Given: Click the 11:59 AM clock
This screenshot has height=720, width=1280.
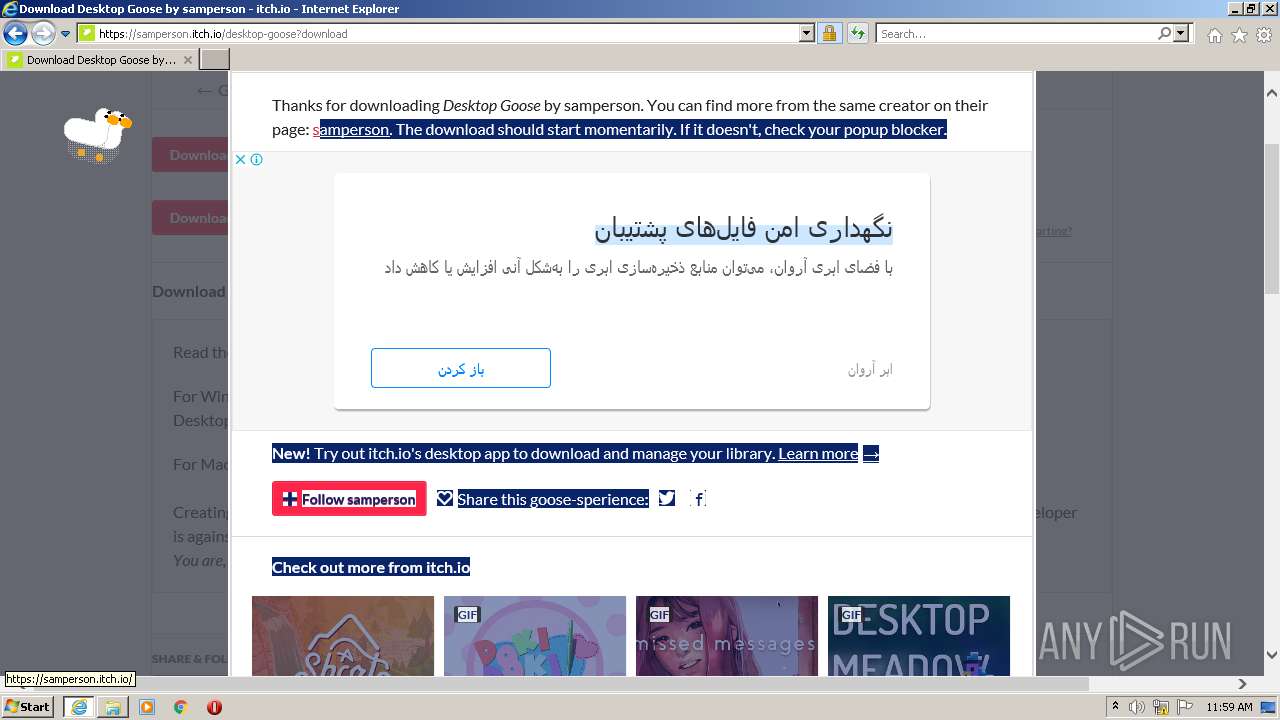Looking at the screenshot, I should tap(1229, 706).
